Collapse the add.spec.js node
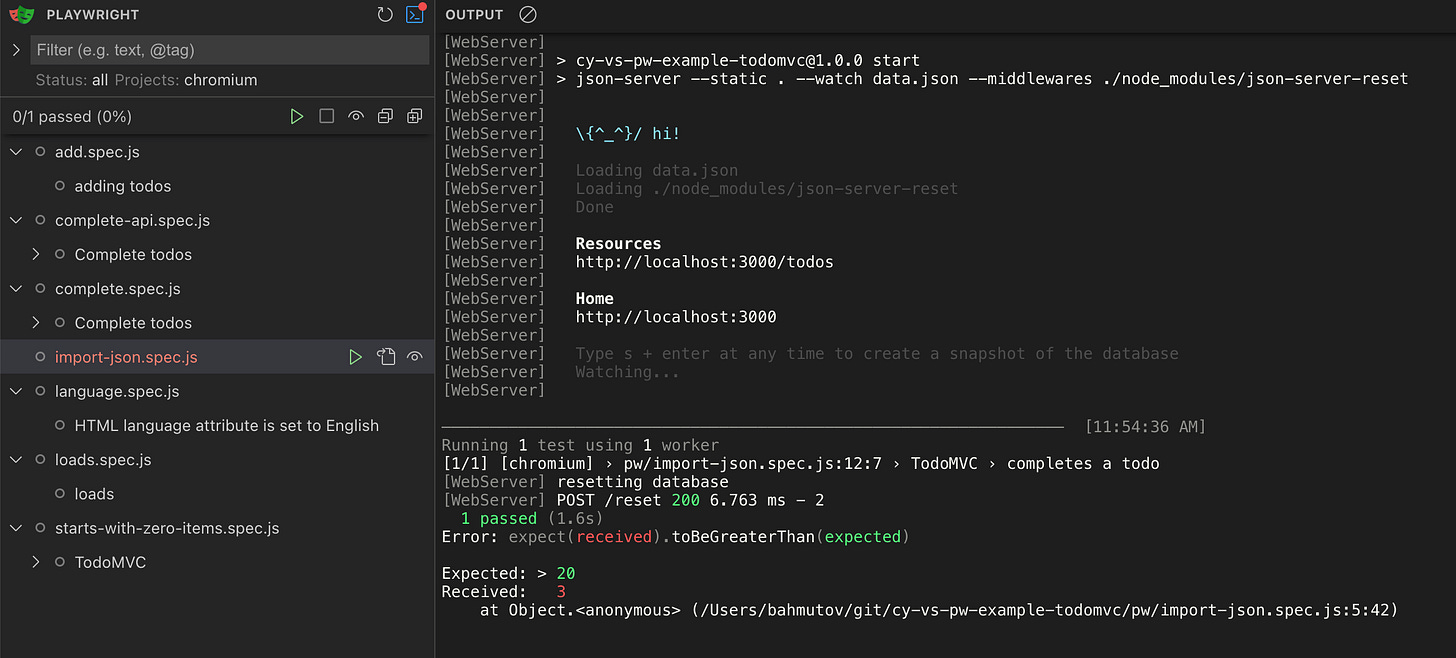 pos(16,152)
